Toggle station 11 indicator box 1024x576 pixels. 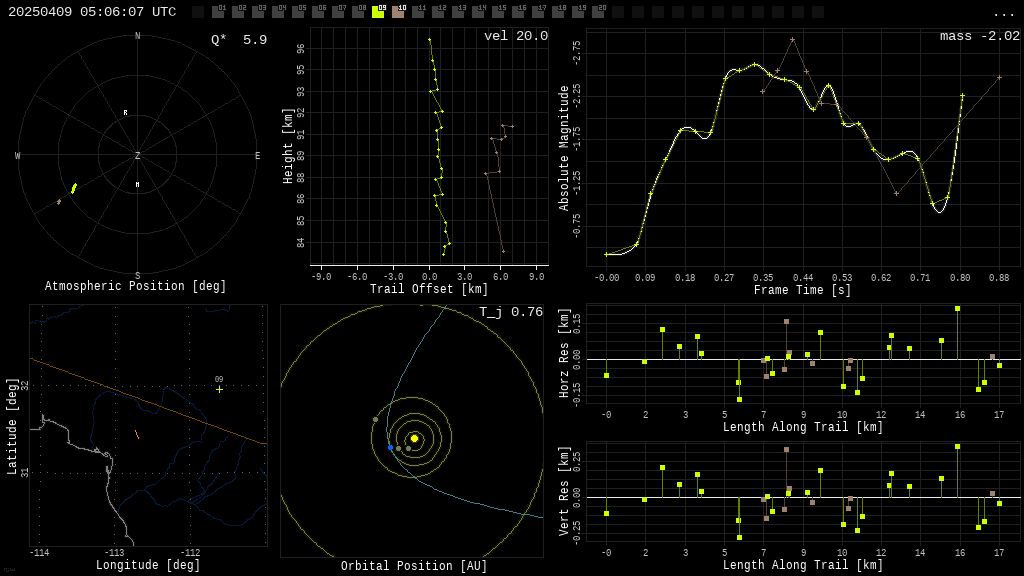click(418, 12)
